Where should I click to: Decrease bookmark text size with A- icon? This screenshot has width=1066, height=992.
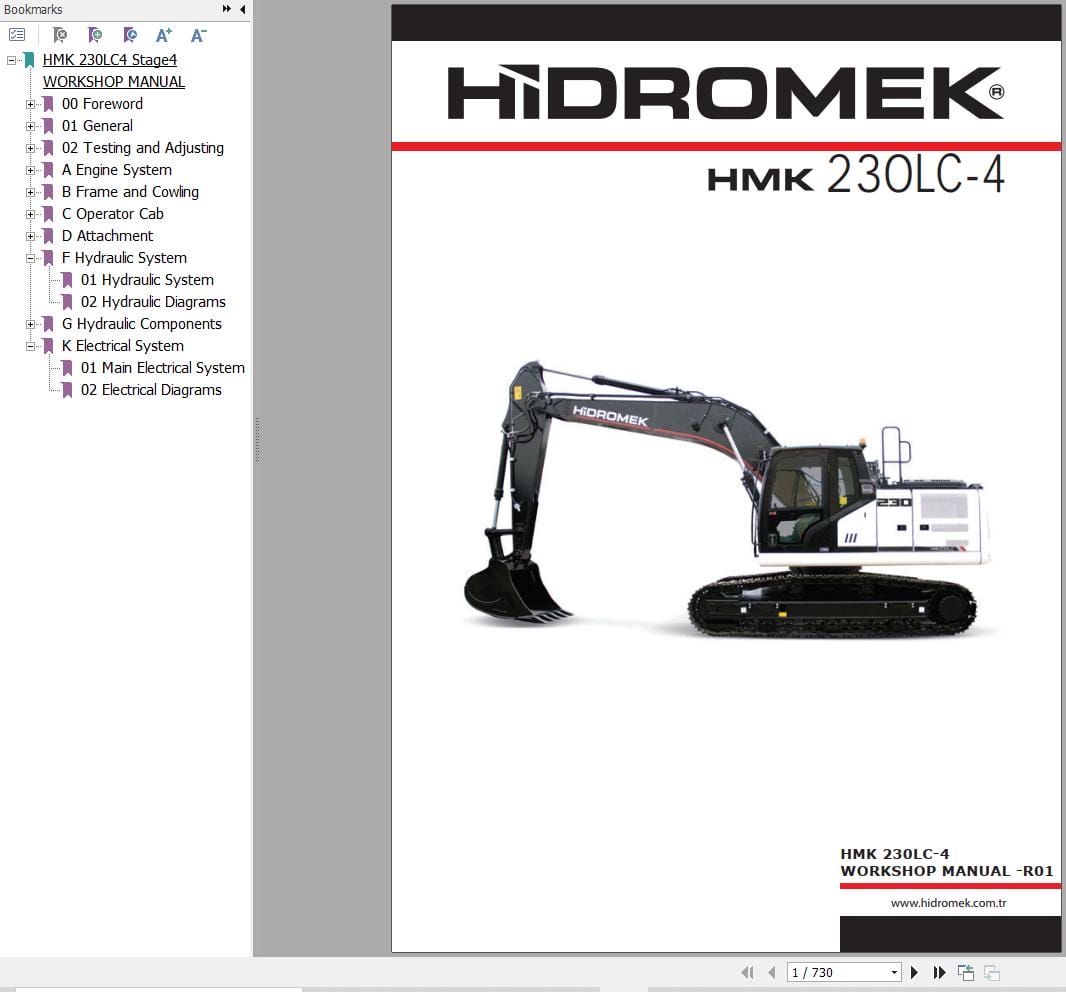pos(198,35)
